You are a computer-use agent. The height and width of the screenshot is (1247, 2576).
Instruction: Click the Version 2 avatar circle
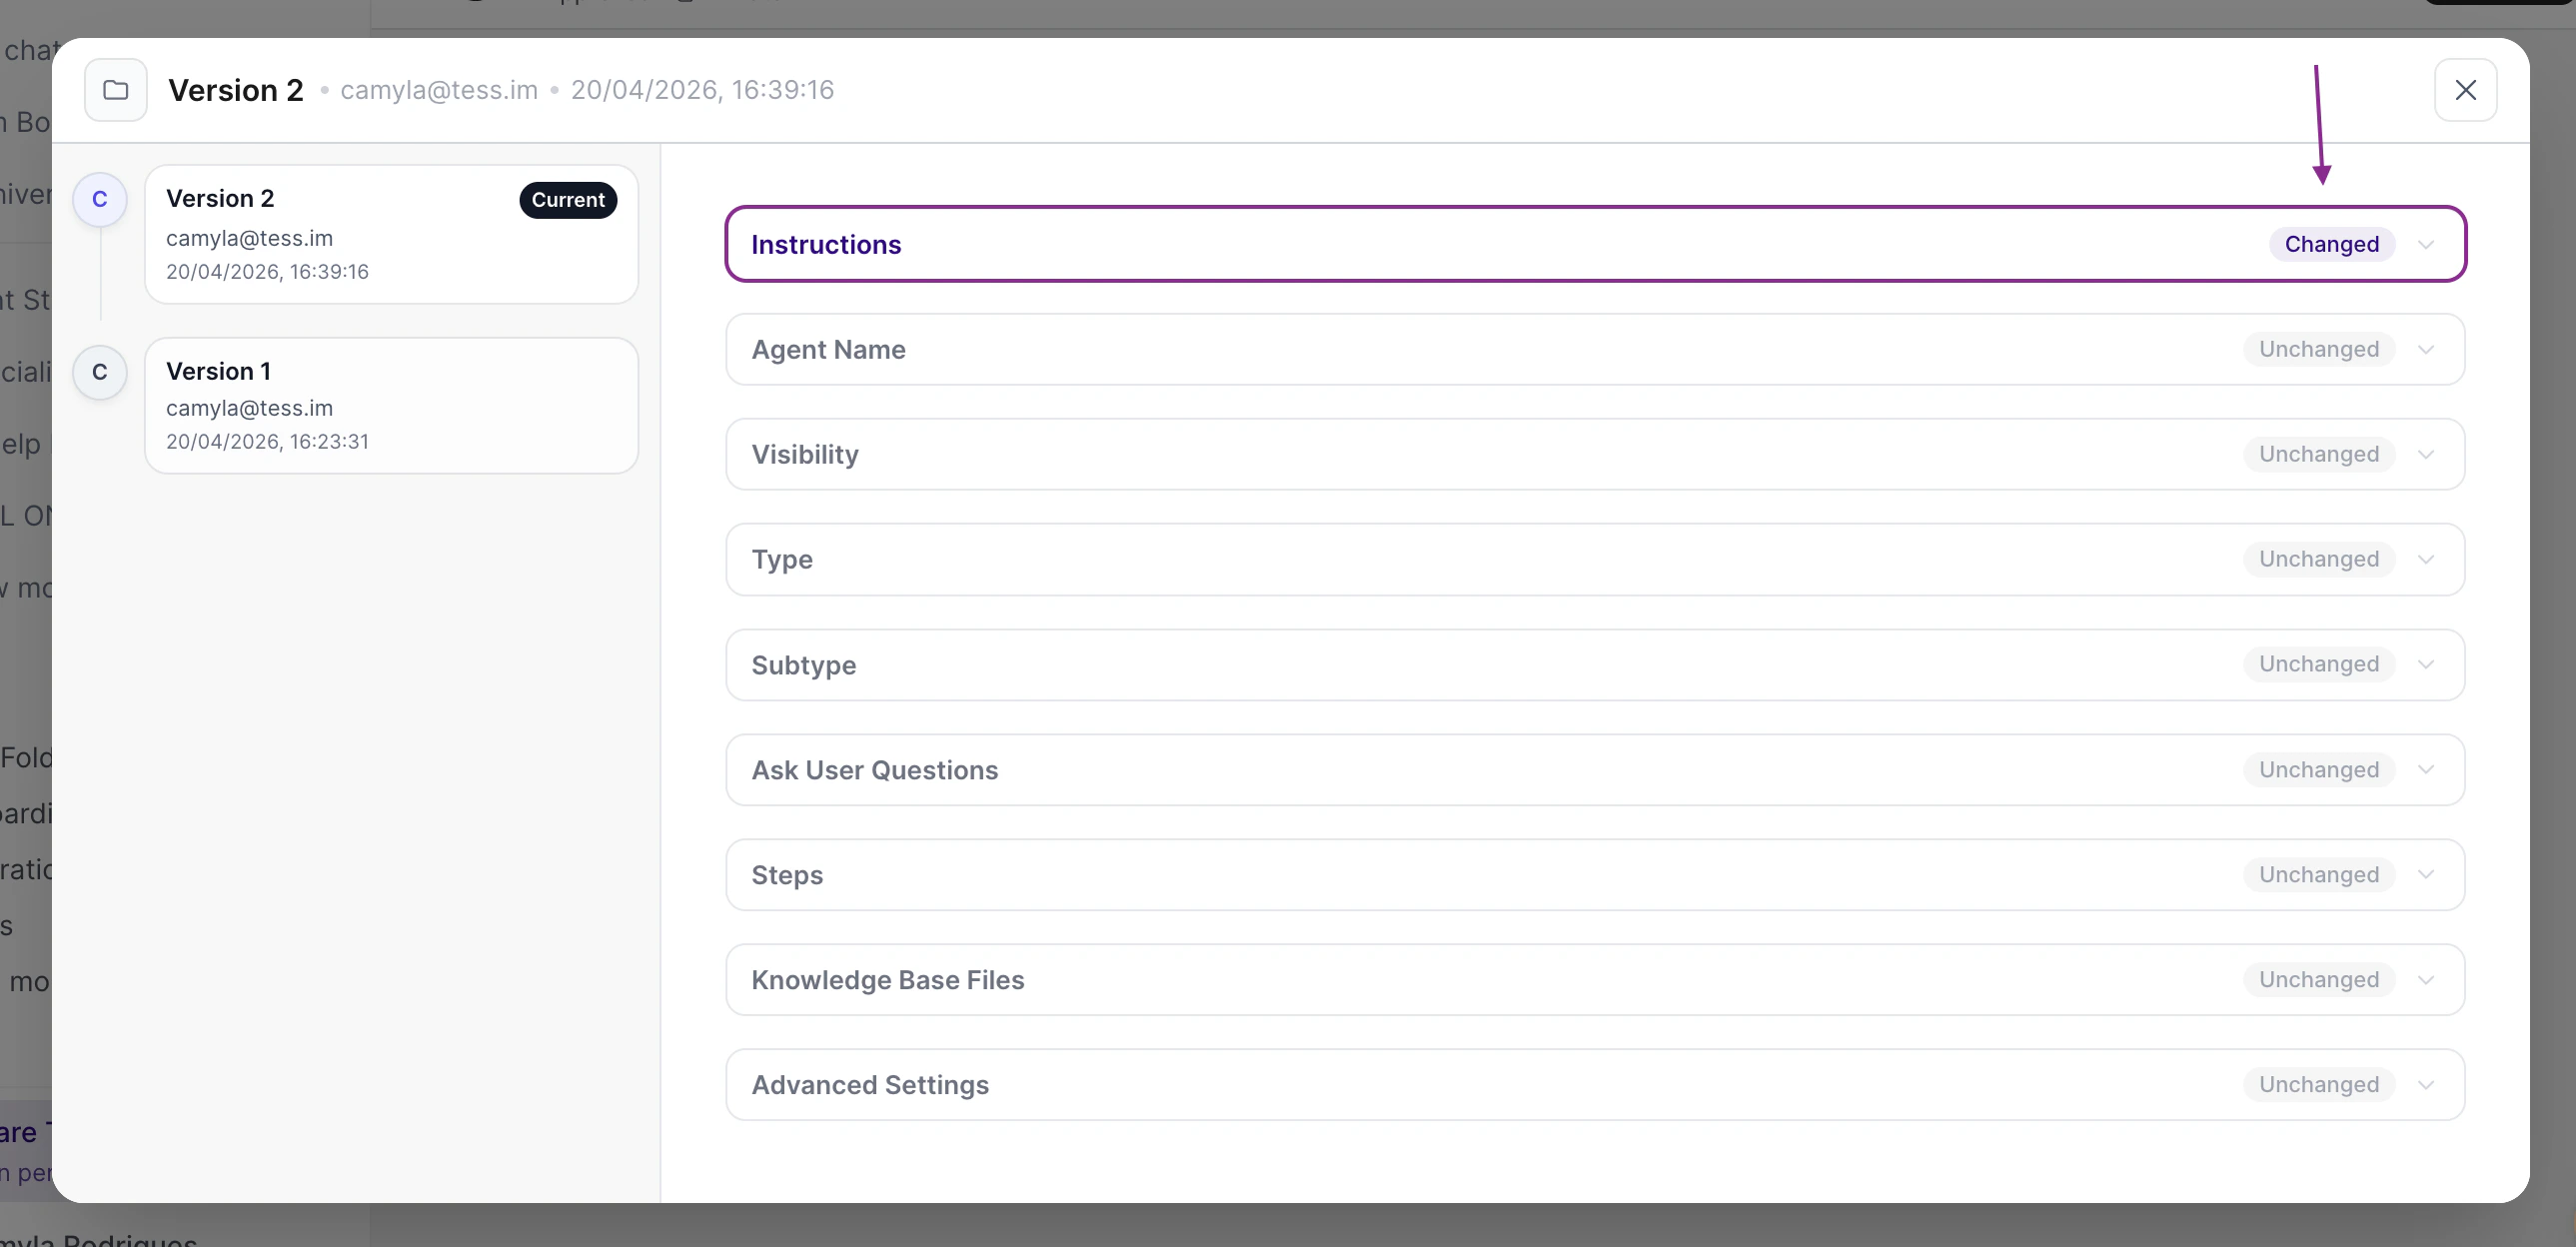pyautogui.click(x=100, y=200)
